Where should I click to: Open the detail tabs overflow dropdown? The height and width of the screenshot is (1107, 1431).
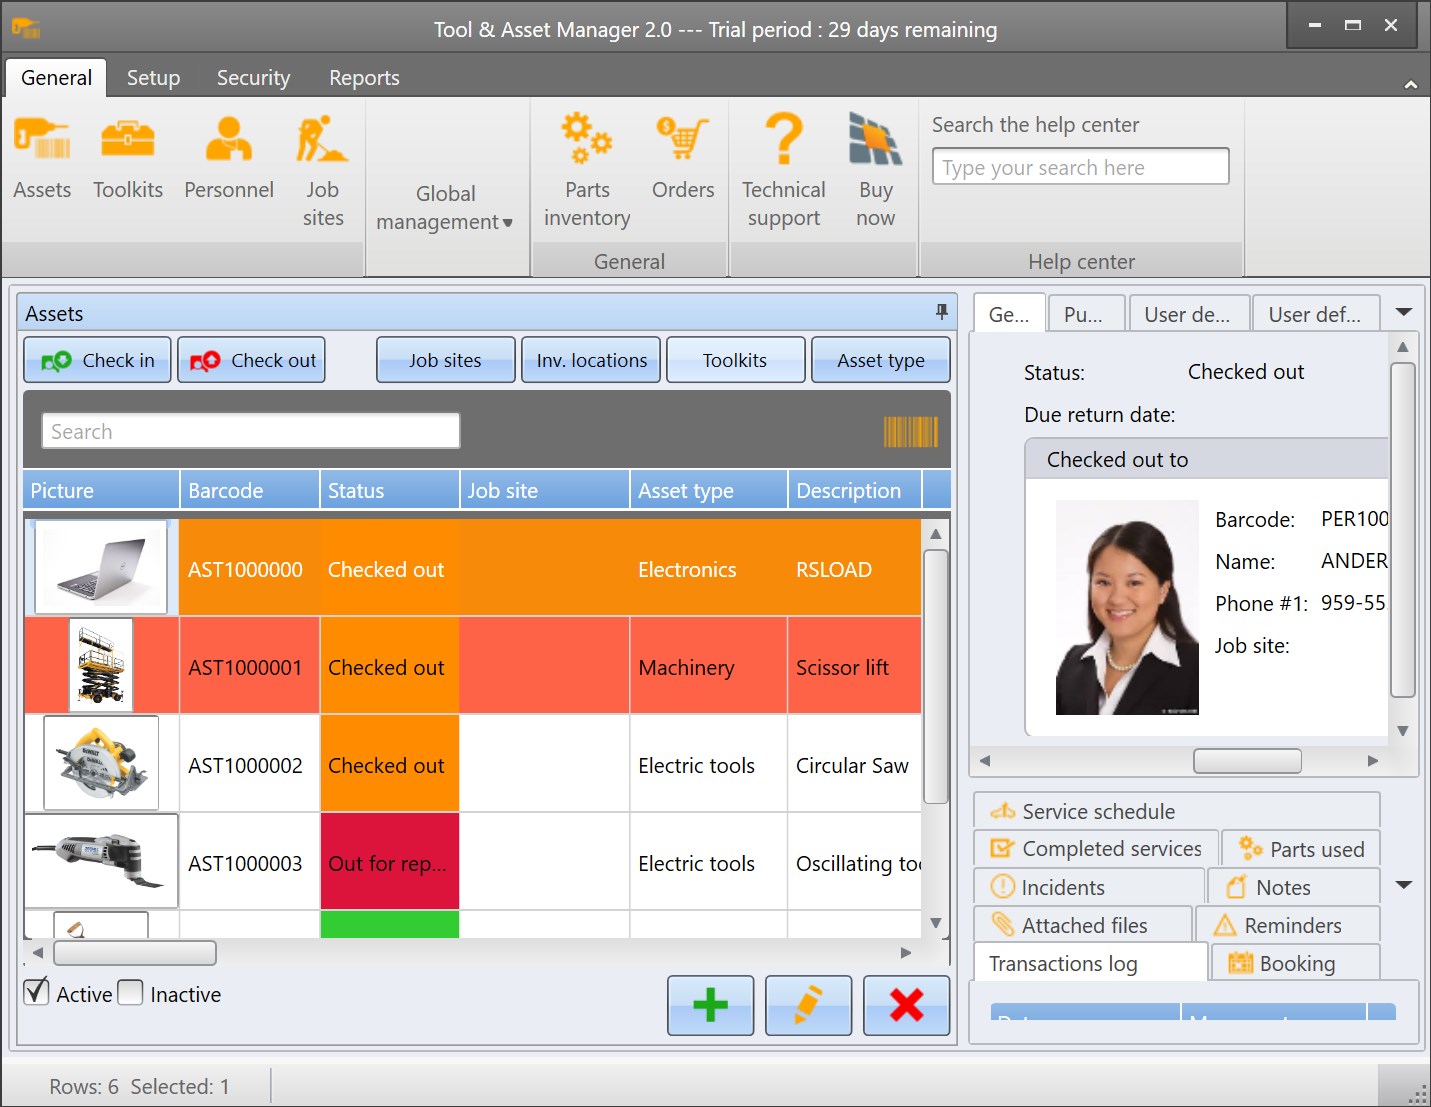(1404, 313)
